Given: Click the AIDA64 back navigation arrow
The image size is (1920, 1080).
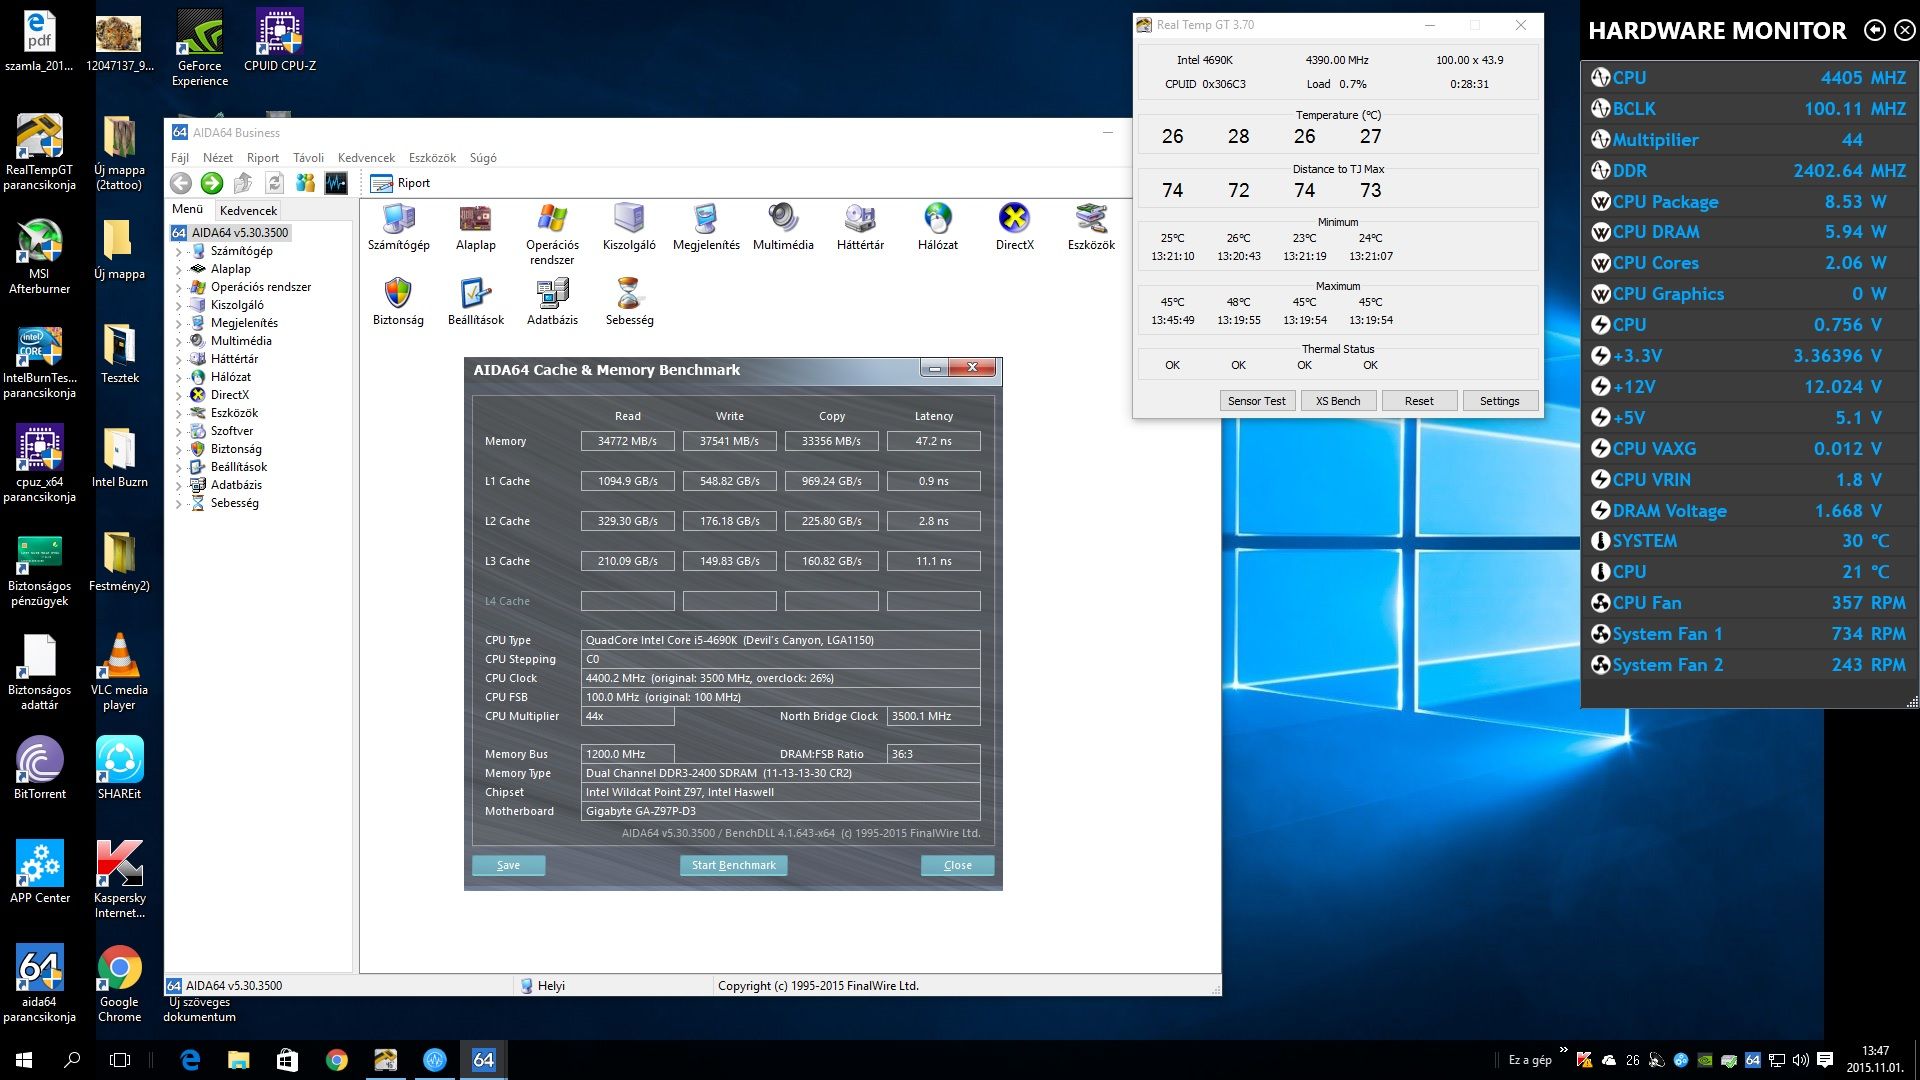Looking at the screenshot, I should [181, 183].
